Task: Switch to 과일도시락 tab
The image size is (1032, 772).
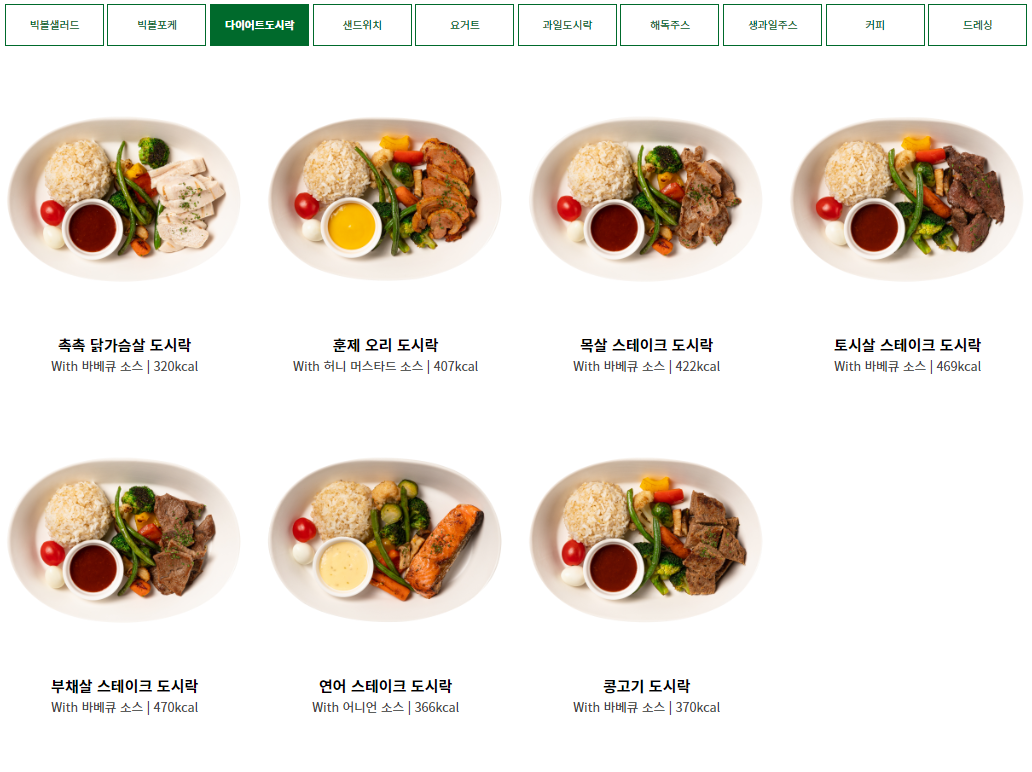Action: tap(567, 25)
